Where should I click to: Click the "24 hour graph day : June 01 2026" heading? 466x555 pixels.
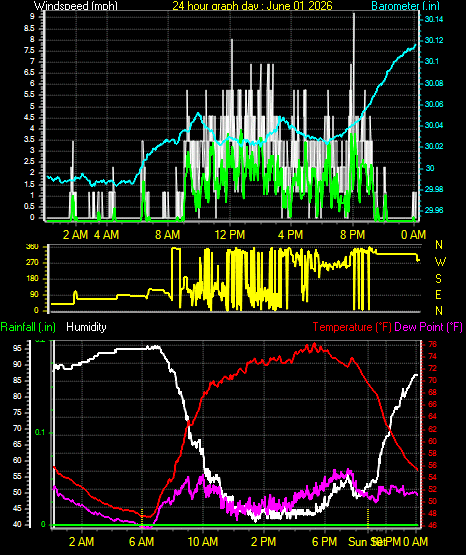click(x=252, y=5)
